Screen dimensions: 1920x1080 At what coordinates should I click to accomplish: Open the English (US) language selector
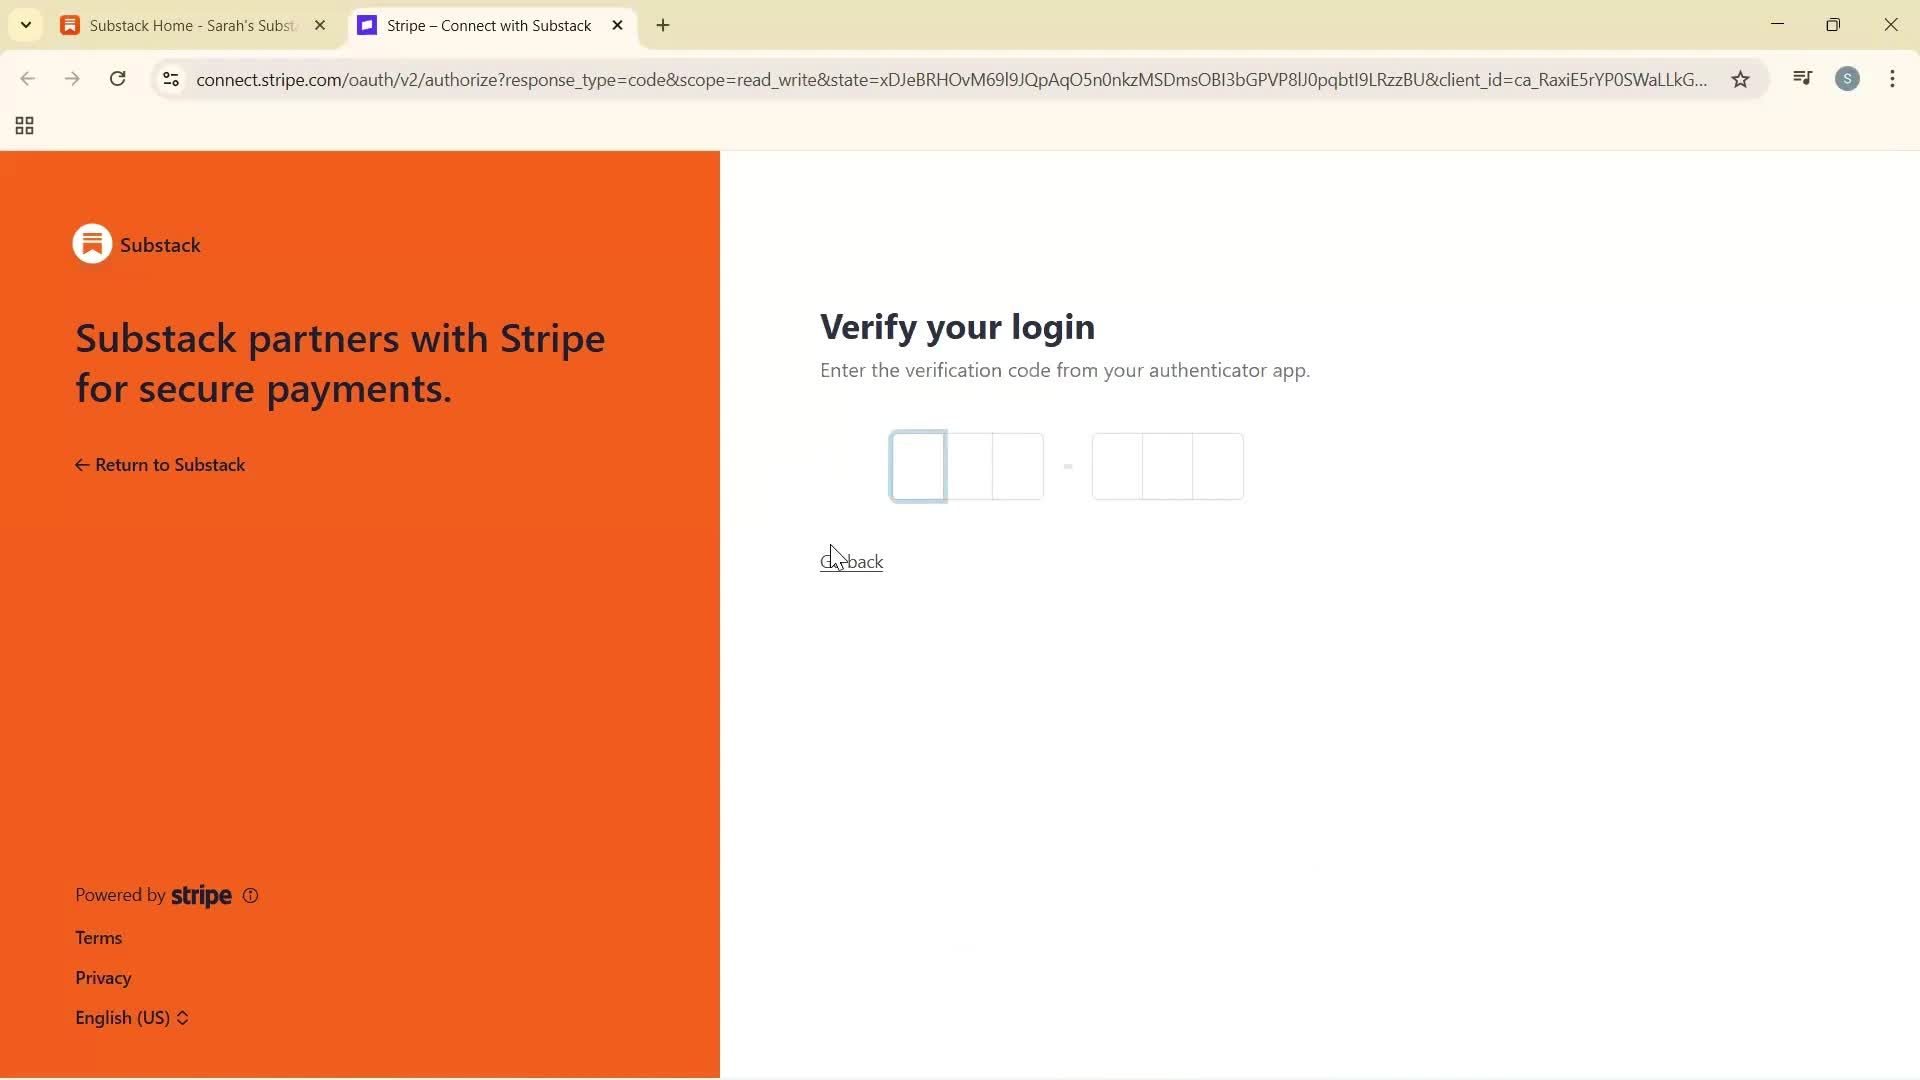tap(131, 1017)
